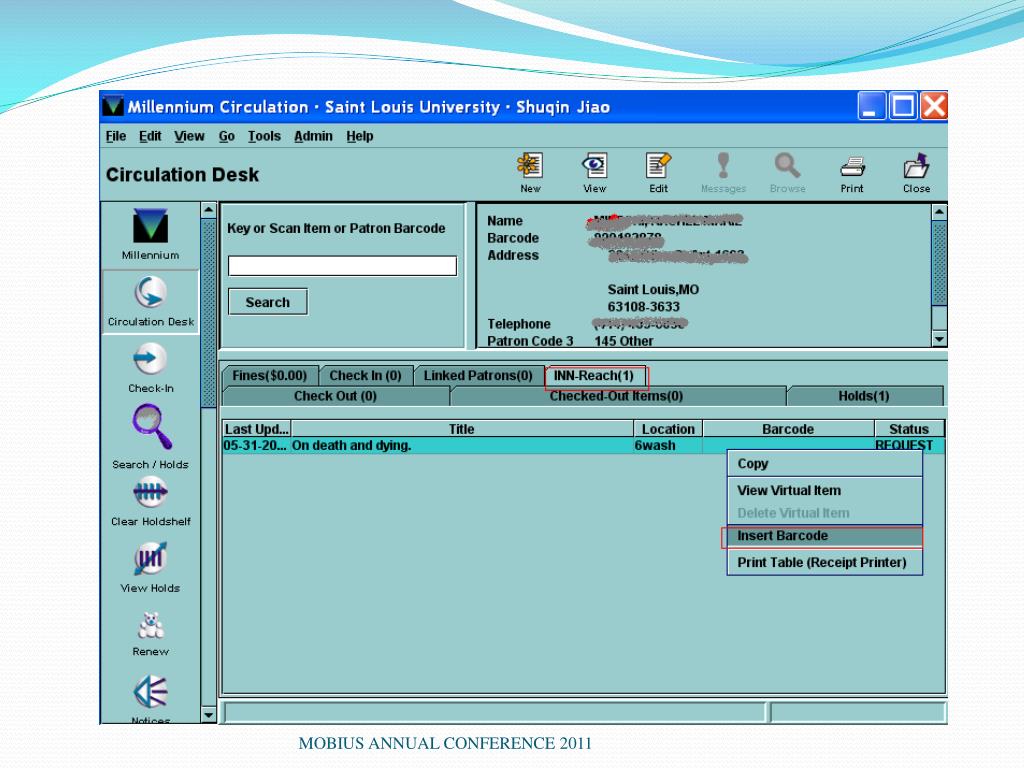Click the patron info scroll down arrow
This screenshot has height=768, width=1024.
click(939, 339)
